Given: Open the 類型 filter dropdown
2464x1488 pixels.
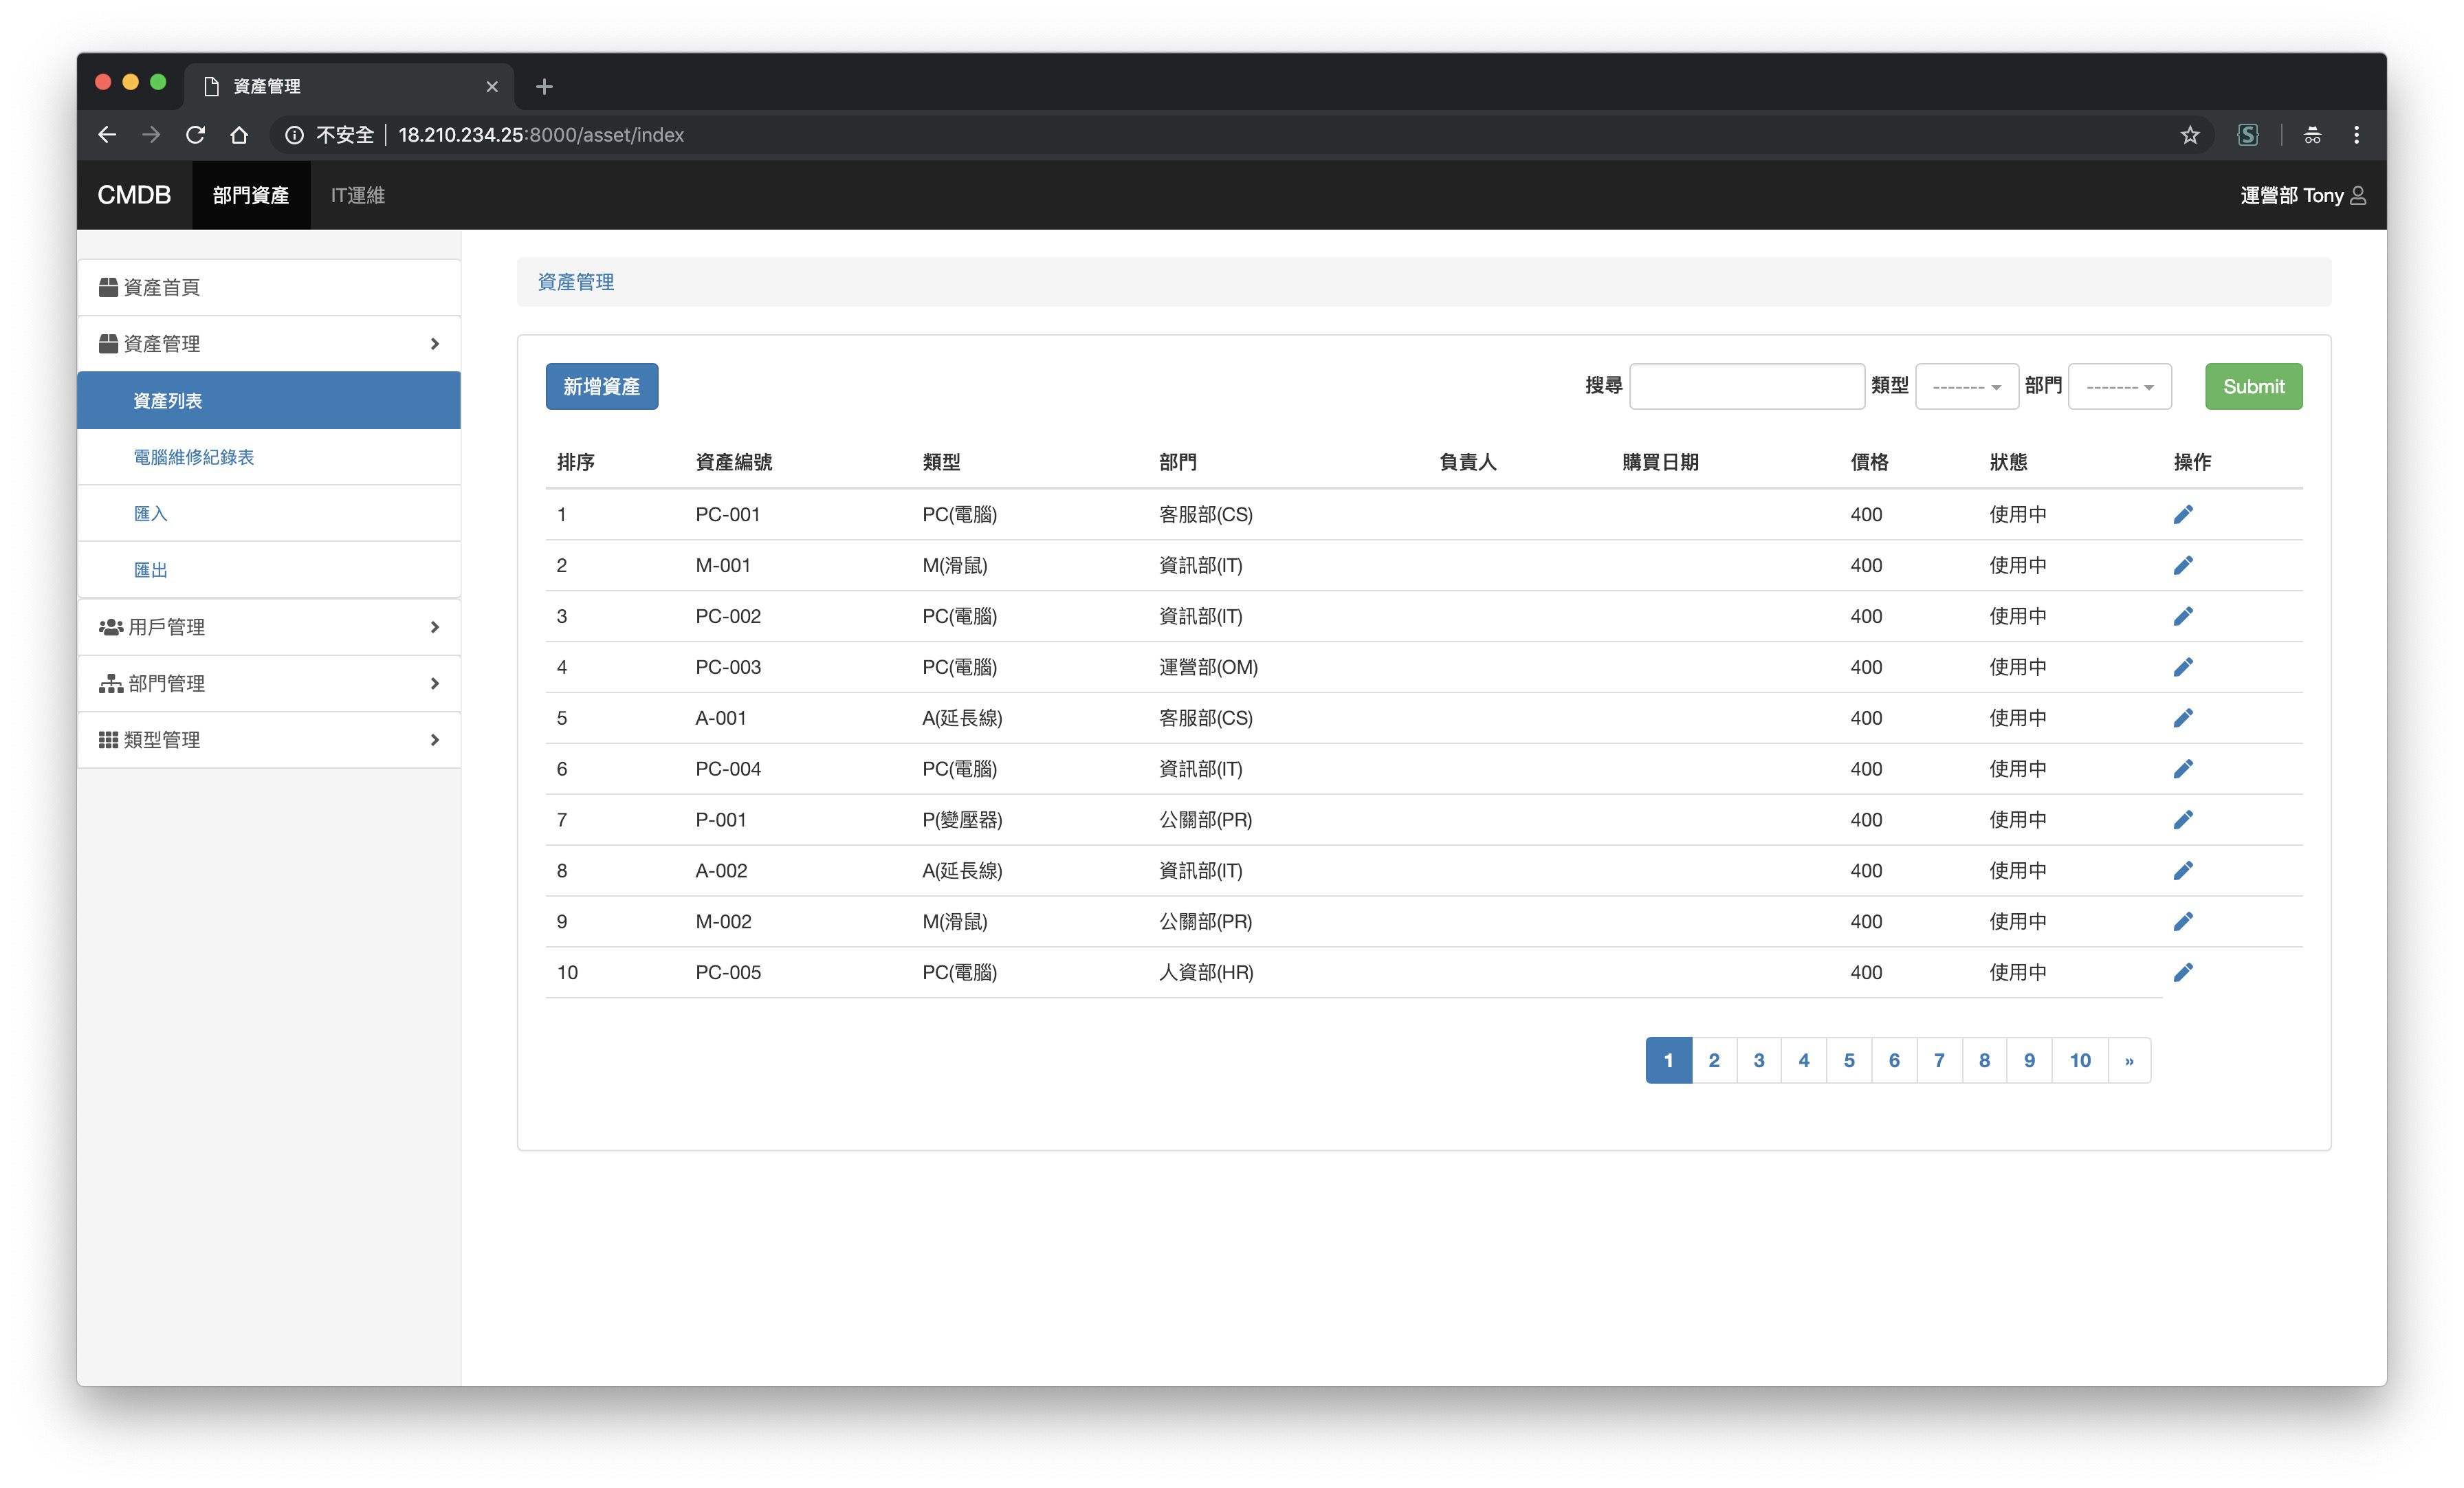Looking at the screenshot, I should point(1966,386).
